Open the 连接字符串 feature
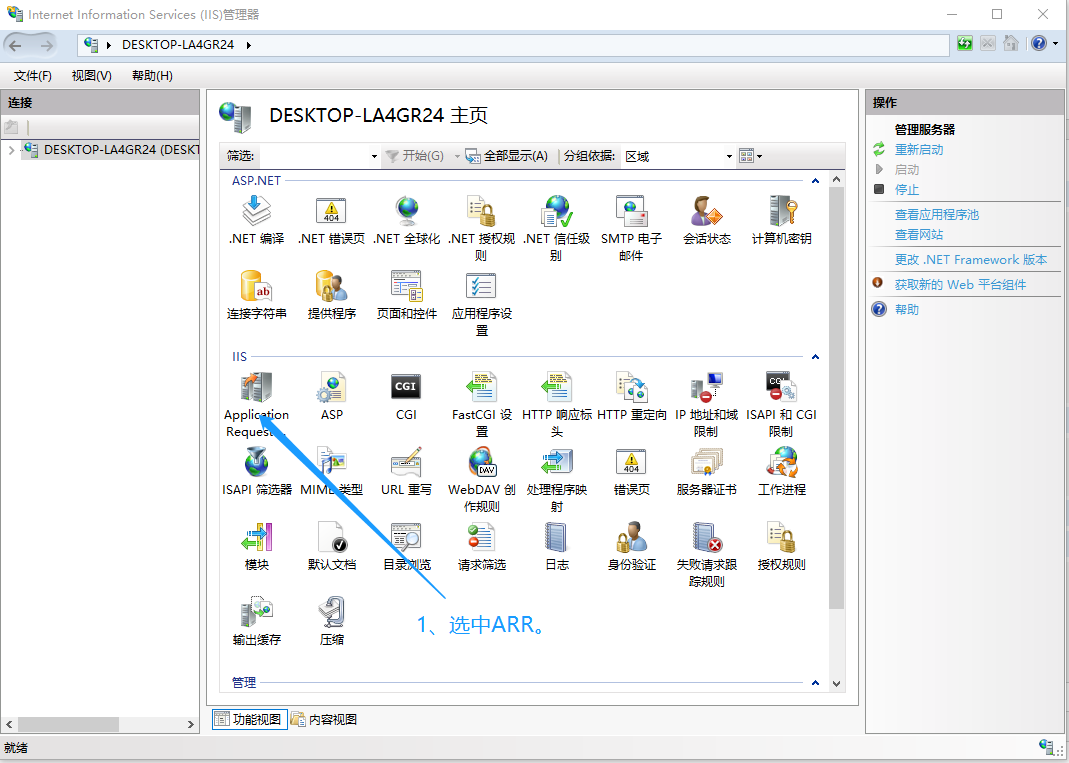 (x=256, y=295)
